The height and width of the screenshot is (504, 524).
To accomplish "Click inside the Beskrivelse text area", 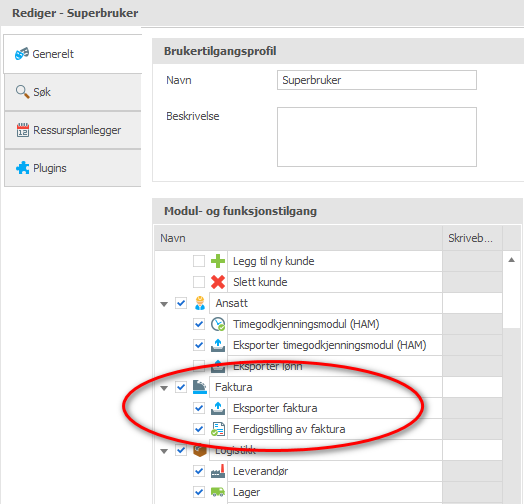I will [377, 137].
